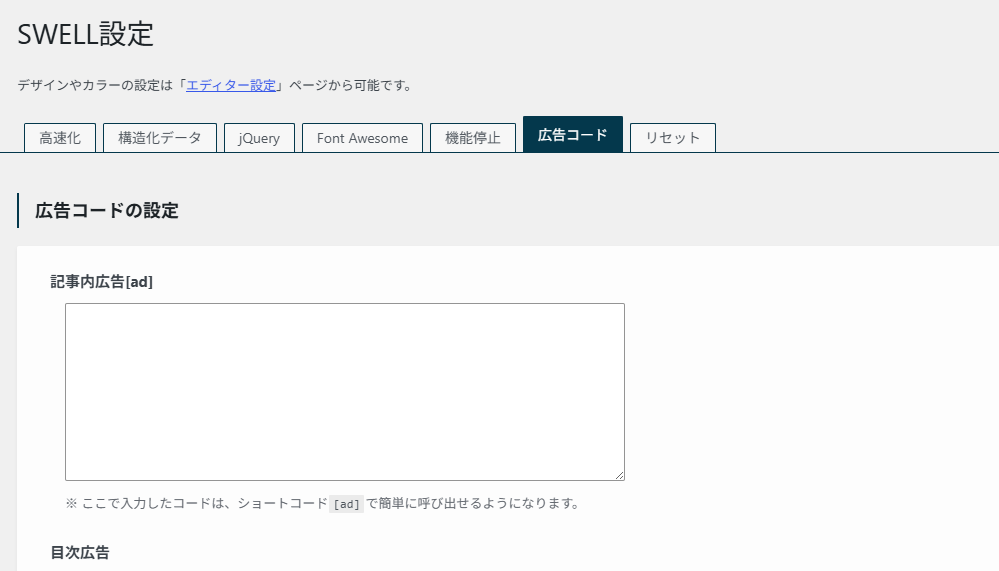Switch to the 構造化データ tab
The width and height of the screenshot is (999, 571).
pyautogui.click(x=160, y=138)
